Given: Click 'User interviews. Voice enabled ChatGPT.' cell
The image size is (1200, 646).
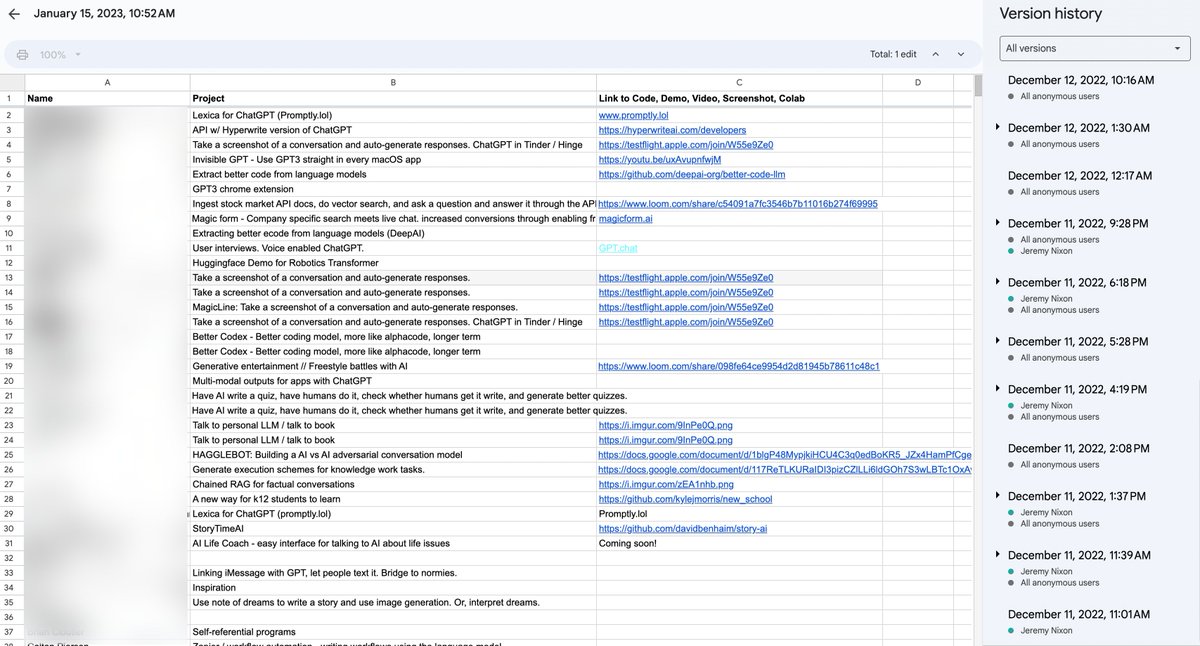Looking at the screenshot, I should pos(393,247).
